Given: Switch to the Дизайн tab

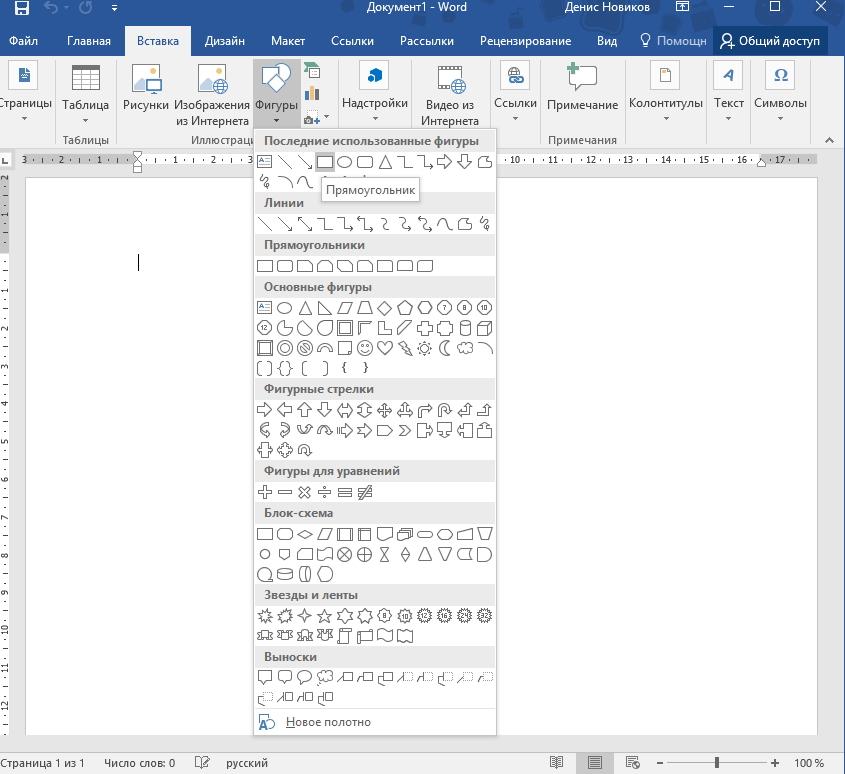Looking at the screenshot, I should pyautogui.click(x=225, y=41).
